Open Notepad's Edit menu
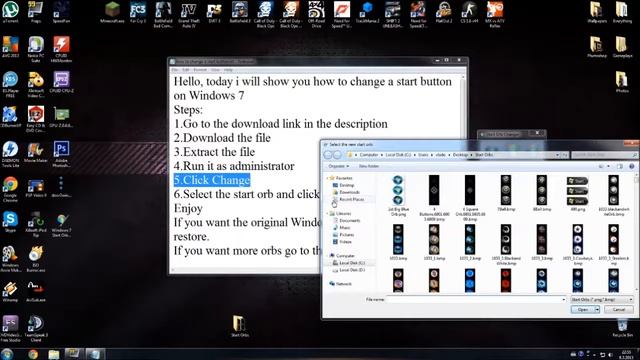Viewport: 640px width, 360px height. (186, 70)
